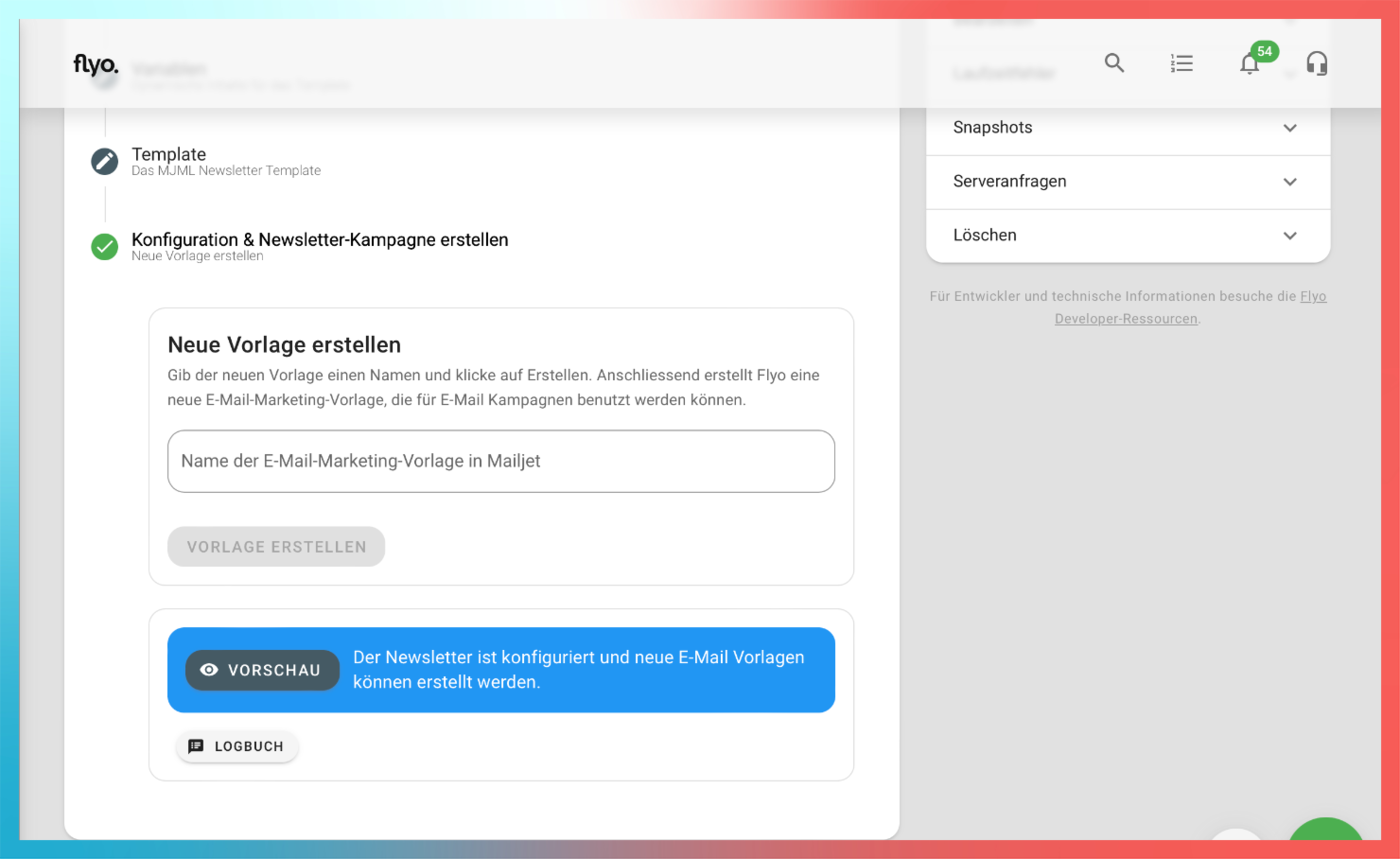Viewport: 1400px width, 859px height.
Task: Select the green checkmark step icon
Action: (x=105, y=246)
